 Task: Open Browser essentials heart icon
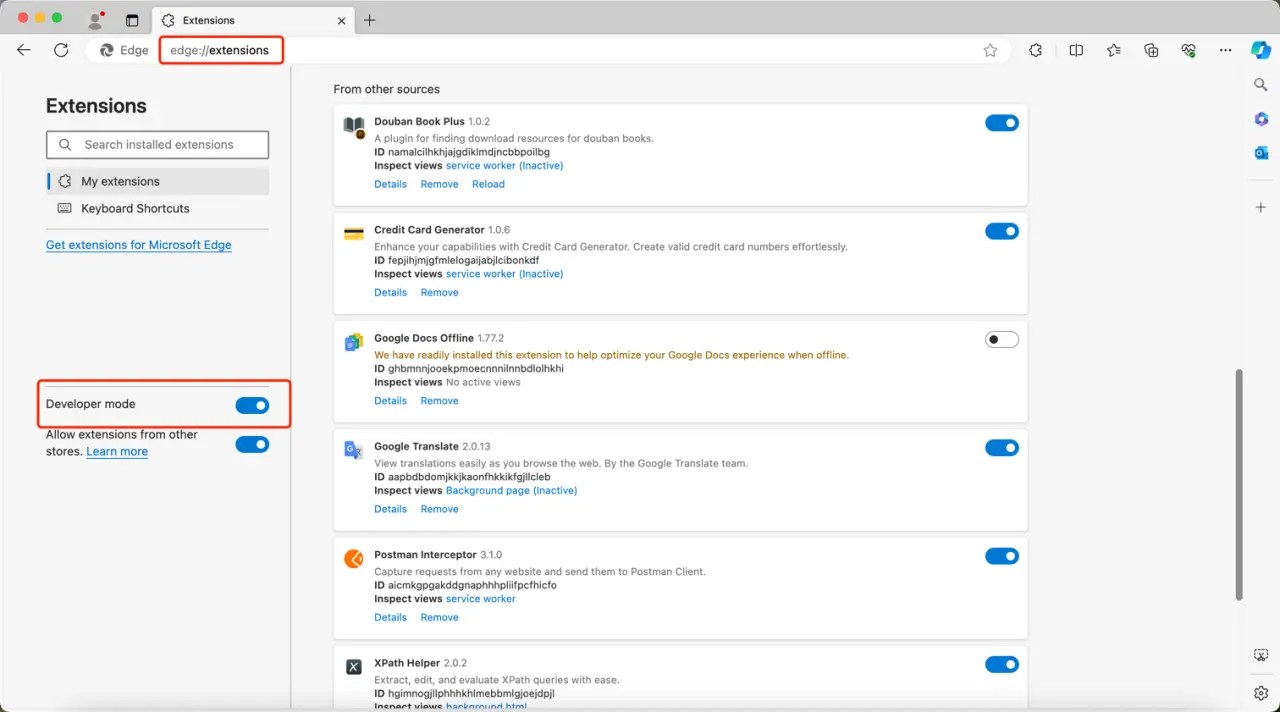(x=1188, y=50)
